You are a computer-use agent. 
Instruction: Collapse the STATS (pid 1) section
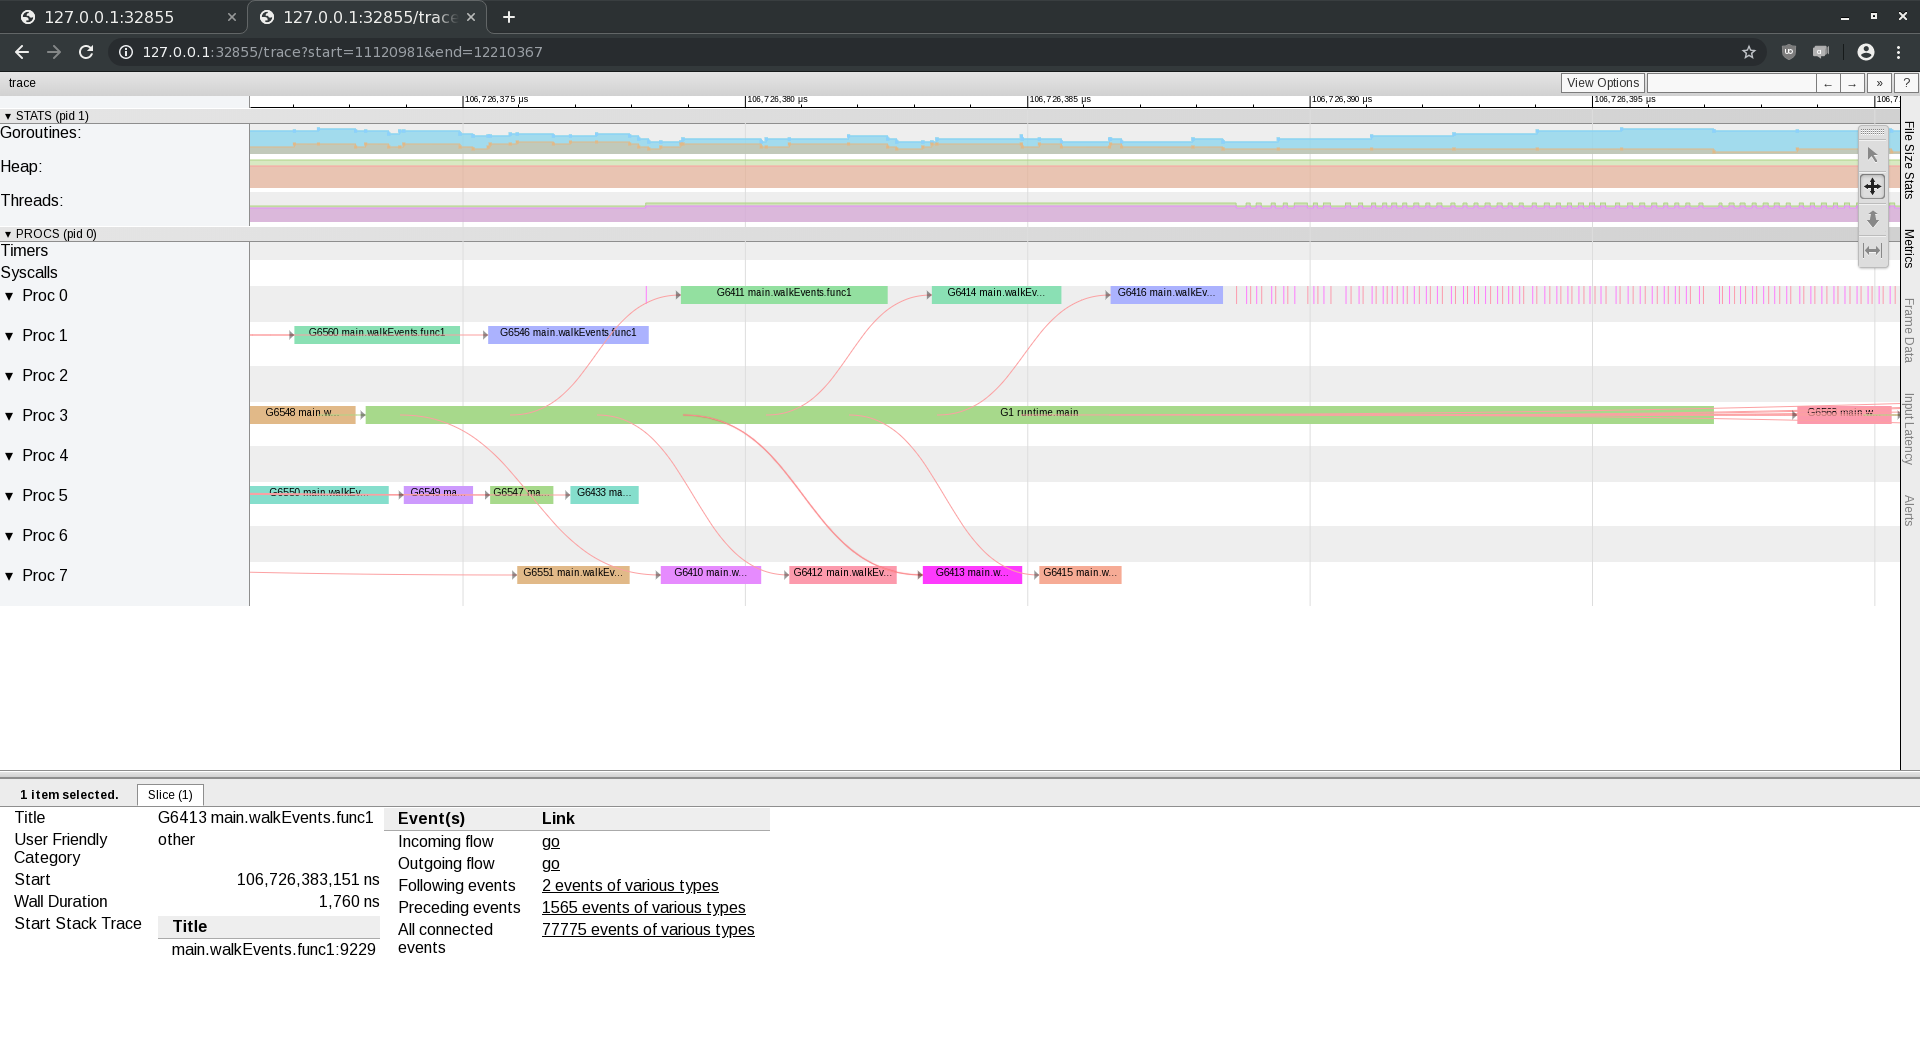tap(8, 116)
